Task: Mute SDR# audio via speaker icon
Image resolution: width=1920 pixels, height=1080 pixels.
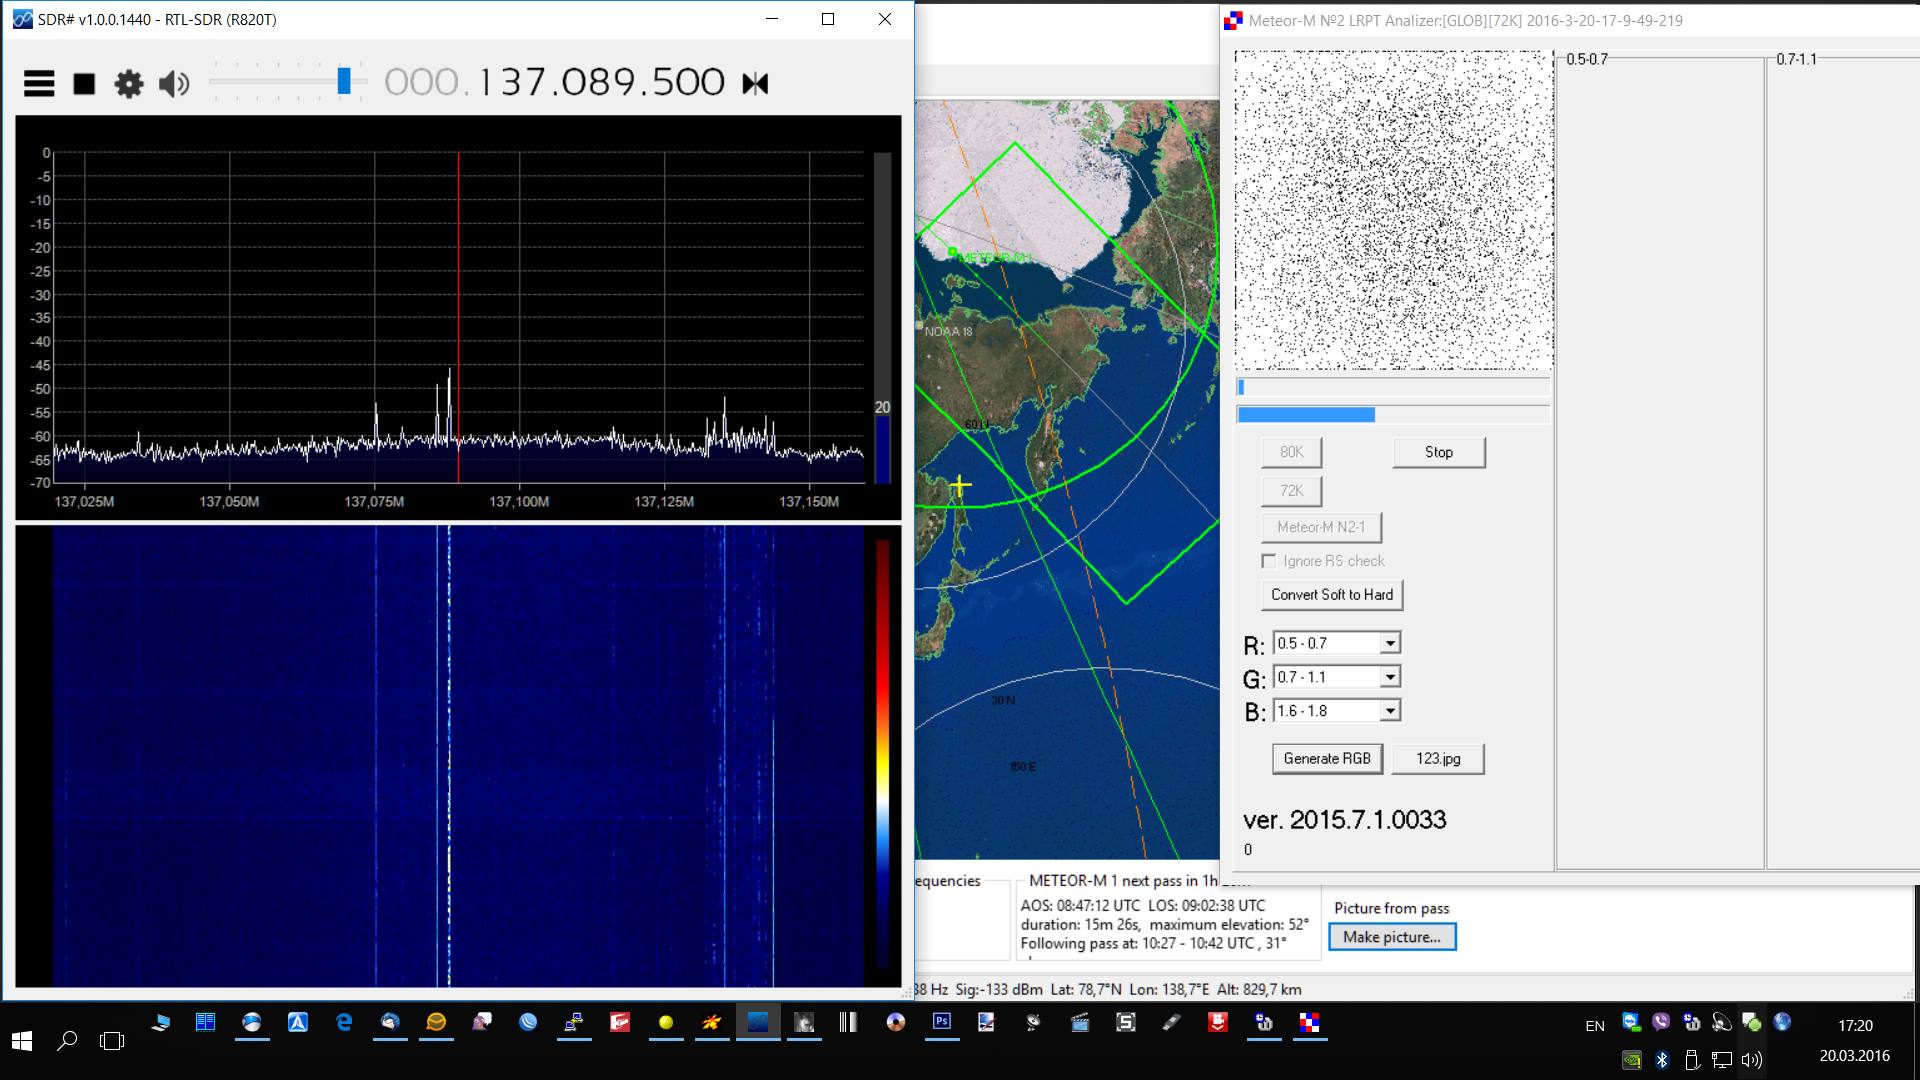Action: click(174, 83)
